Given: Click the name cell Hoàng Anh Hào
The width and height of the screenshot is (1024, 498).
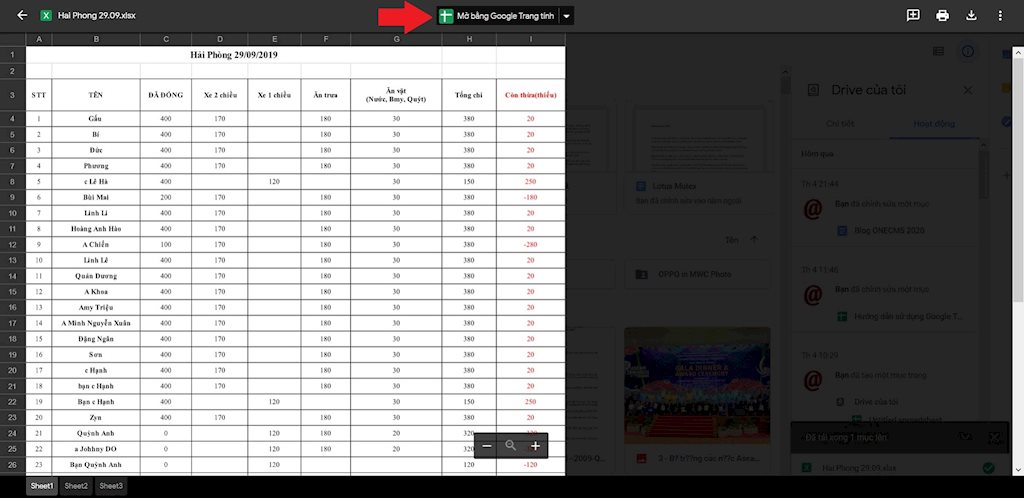Looking at the screenshot, I should (96, 228).
